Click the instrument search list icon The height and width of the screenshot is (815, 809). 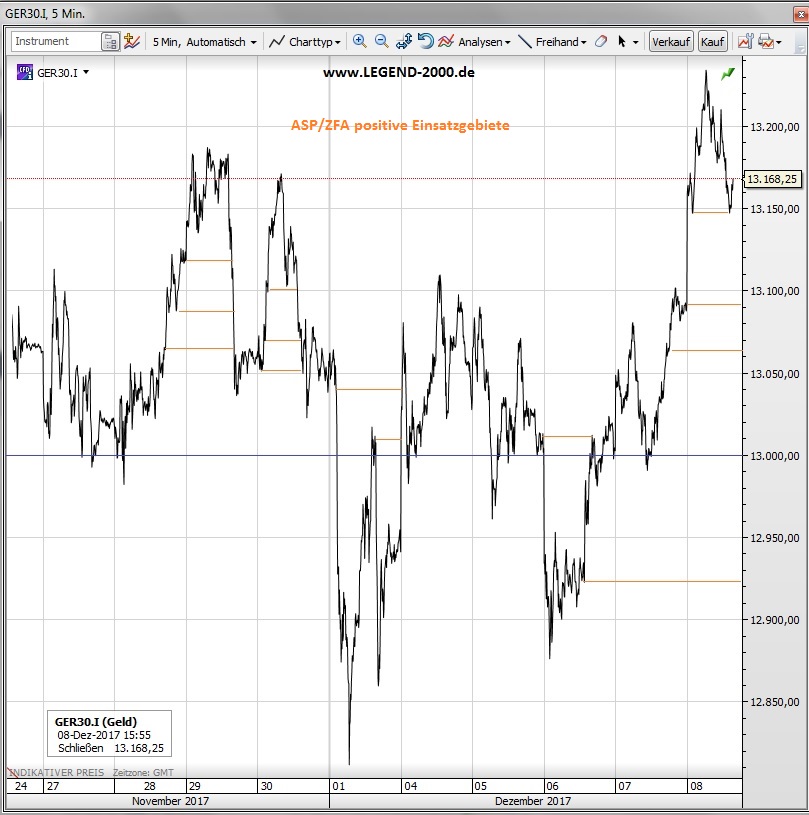(110, 42)
